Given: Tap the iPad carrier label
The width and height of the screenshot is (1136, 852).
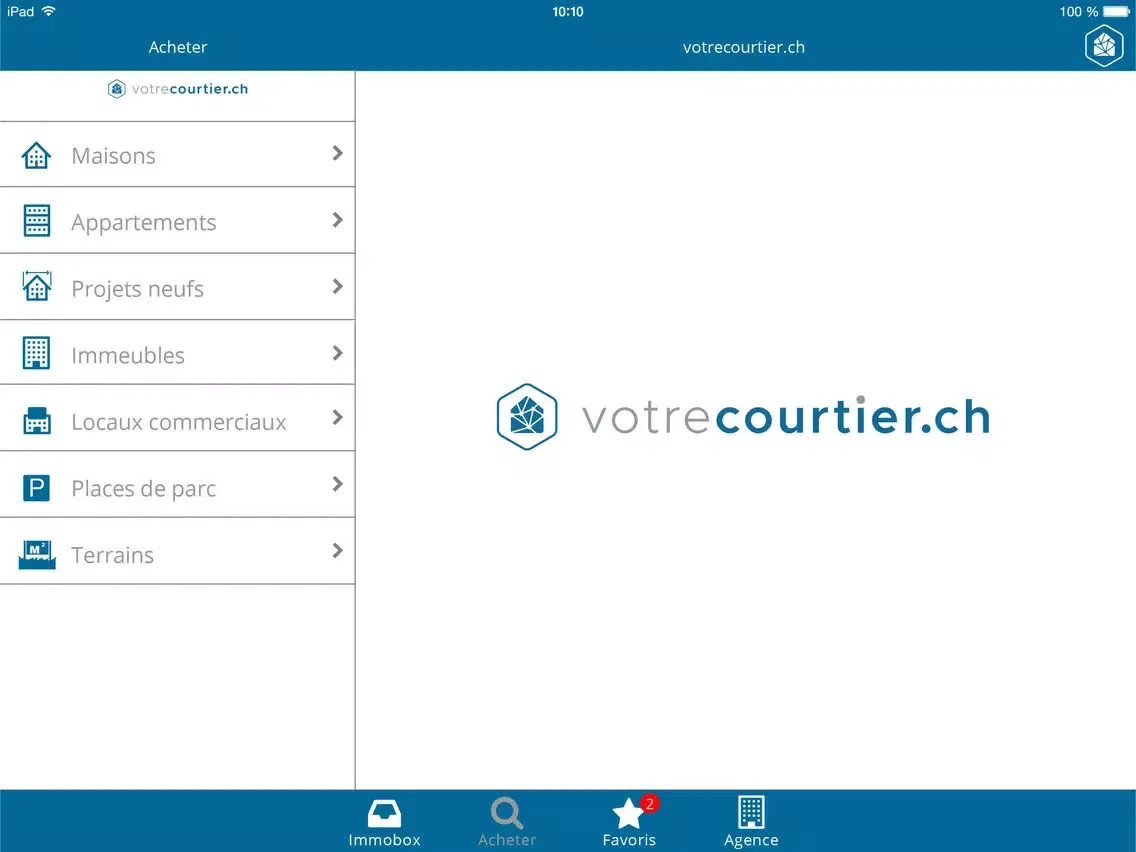Looking at the screenshot, I should point(20,12).
